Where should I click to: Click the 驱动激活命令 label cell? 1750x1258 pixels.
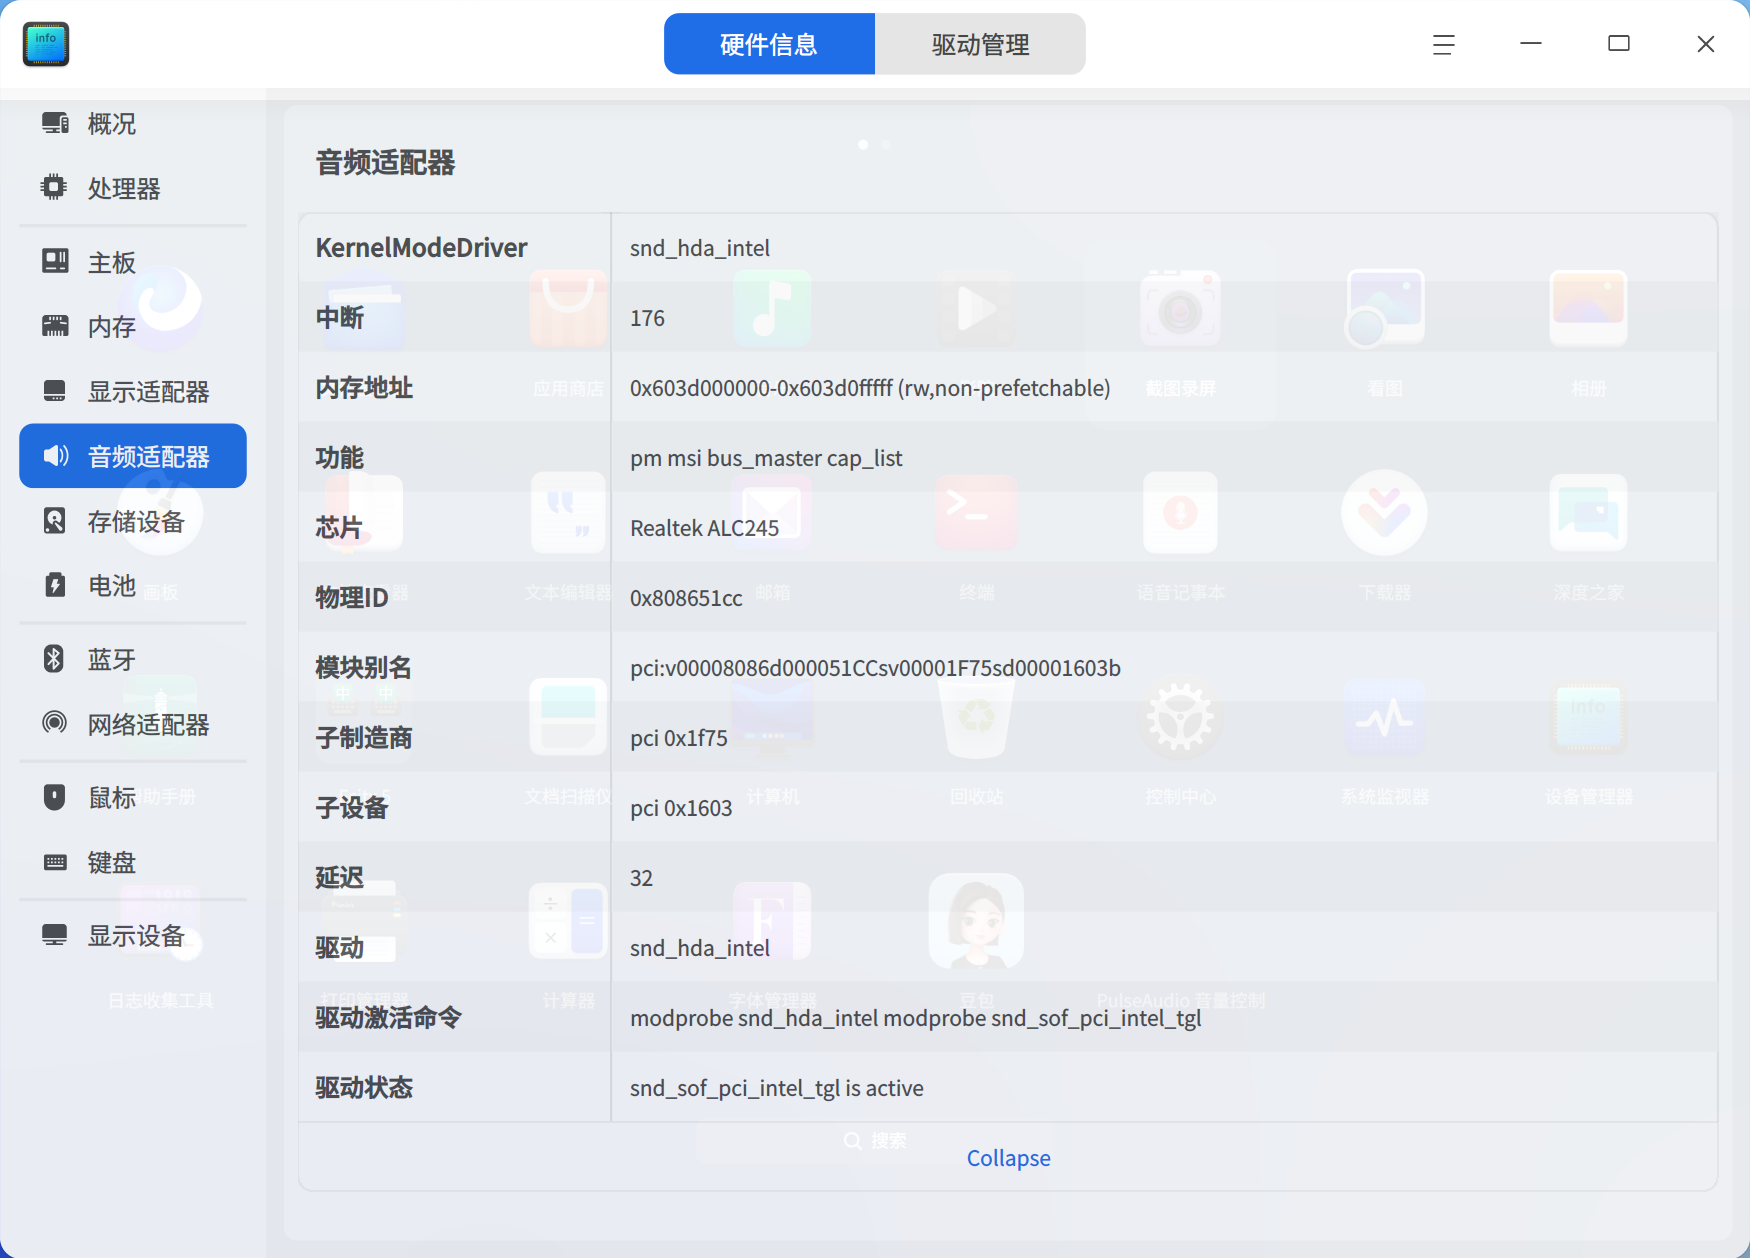pos(455,1017)
